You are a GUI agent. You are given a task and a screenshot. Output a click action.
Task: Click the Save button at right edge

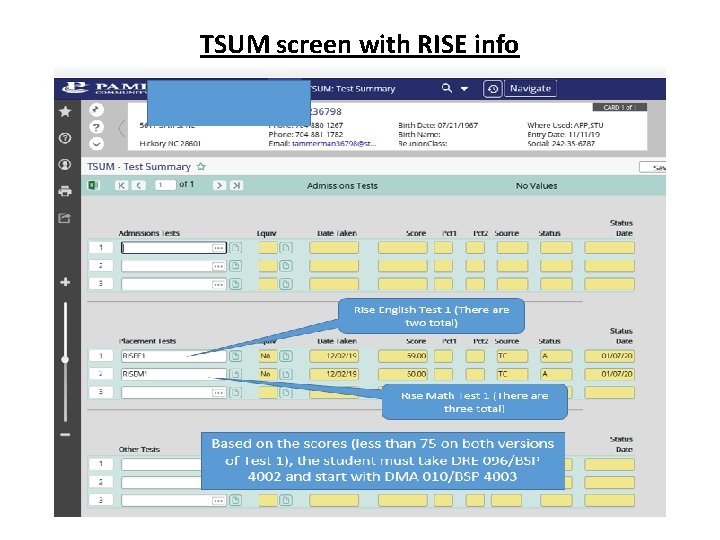click(653, 168)
